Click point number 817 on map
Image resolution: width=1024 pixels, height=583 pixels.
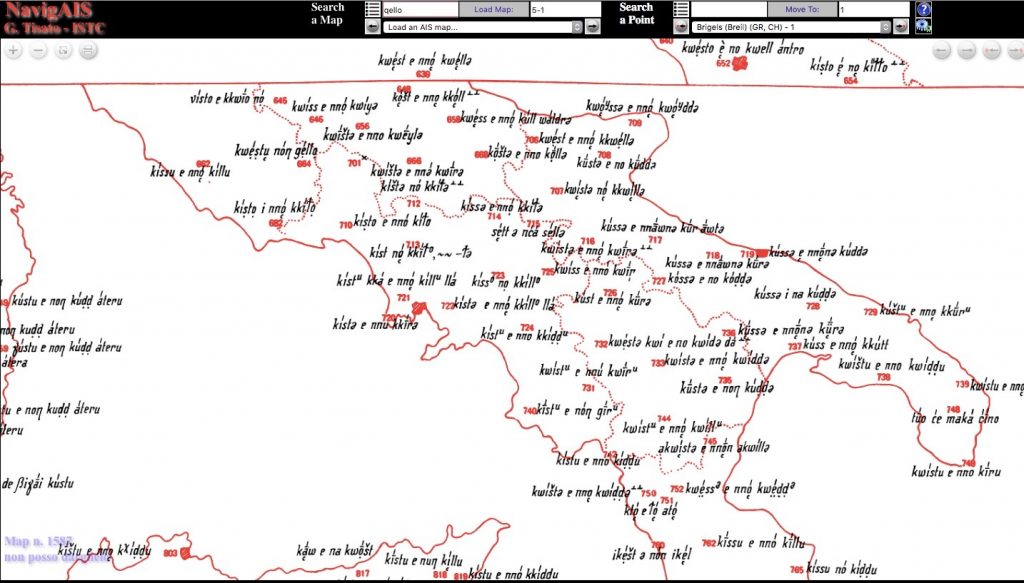tap(362, 573)
